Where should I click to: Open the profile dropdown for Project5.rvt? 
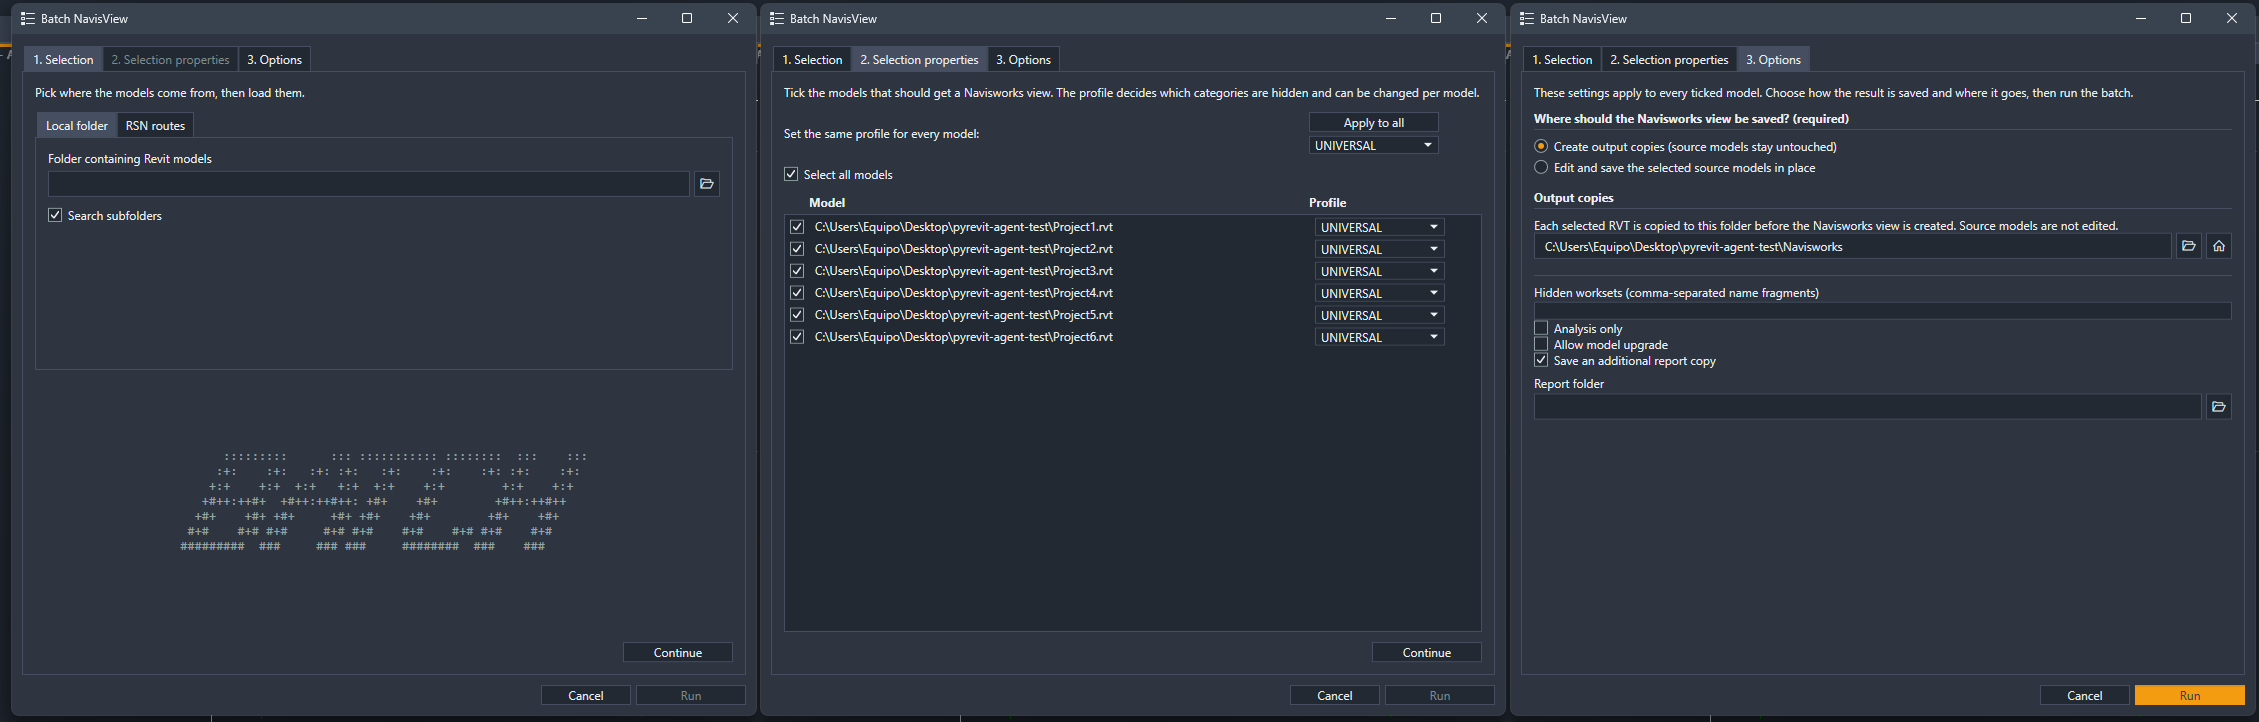point(1379,315)
